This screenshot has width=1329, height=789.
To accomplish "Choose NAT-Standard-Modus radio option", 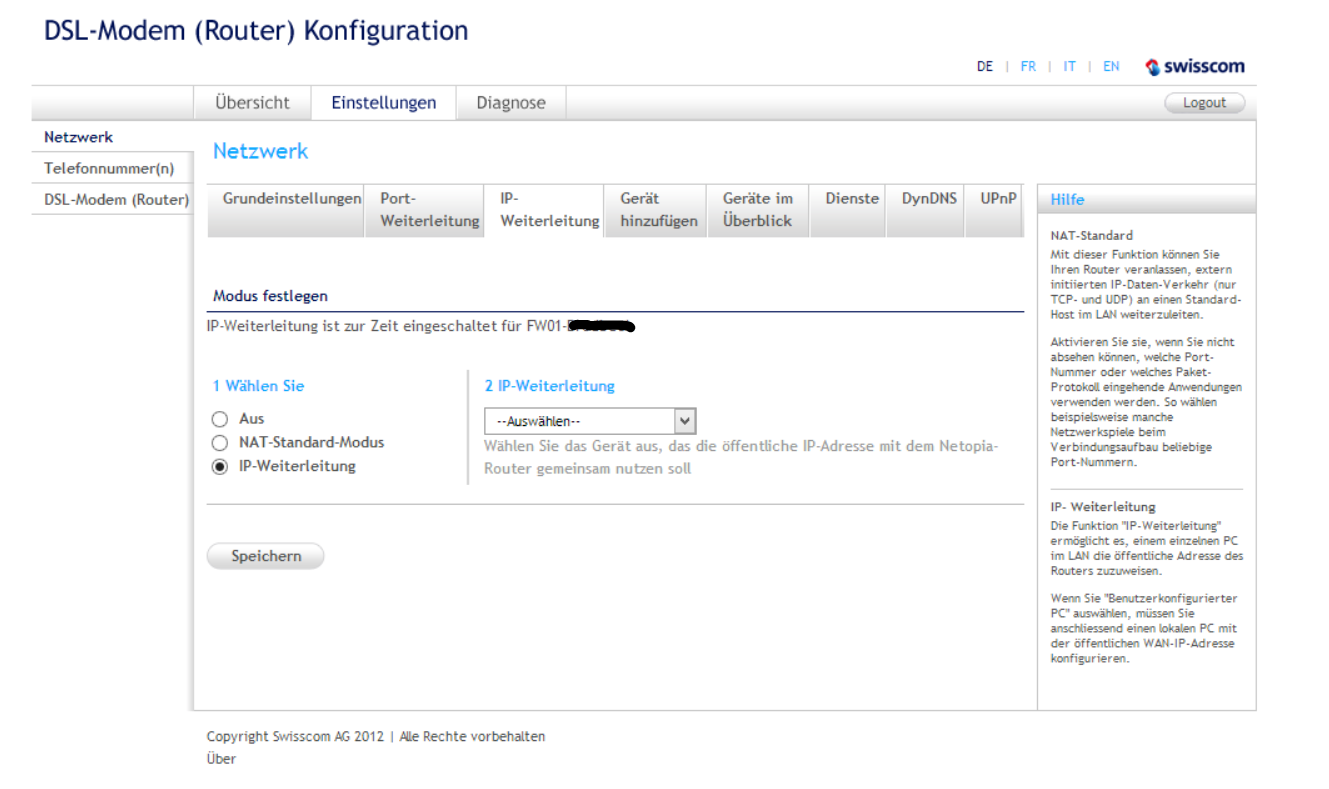I will [x=220, y=442].
